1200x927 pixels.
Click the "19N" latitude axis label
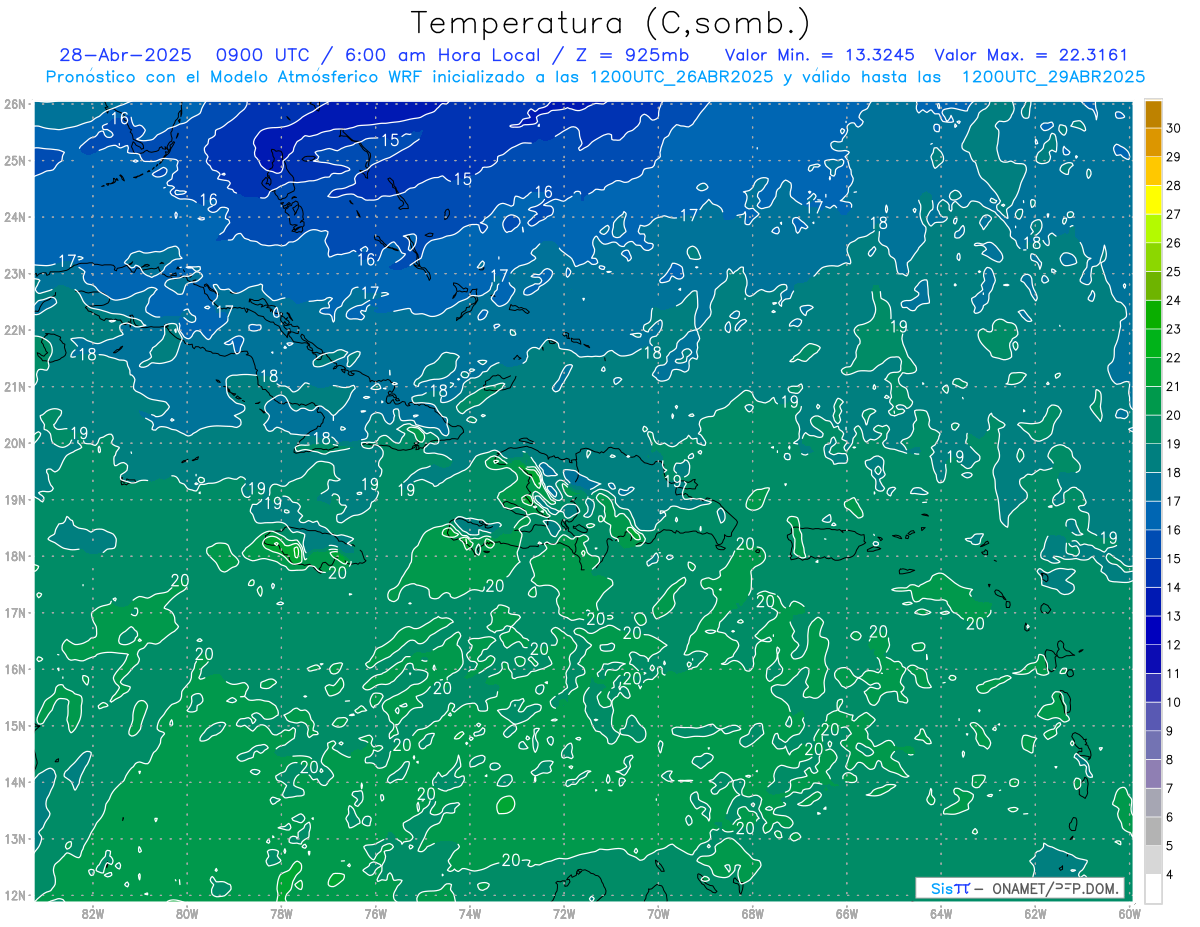point(15,499)
